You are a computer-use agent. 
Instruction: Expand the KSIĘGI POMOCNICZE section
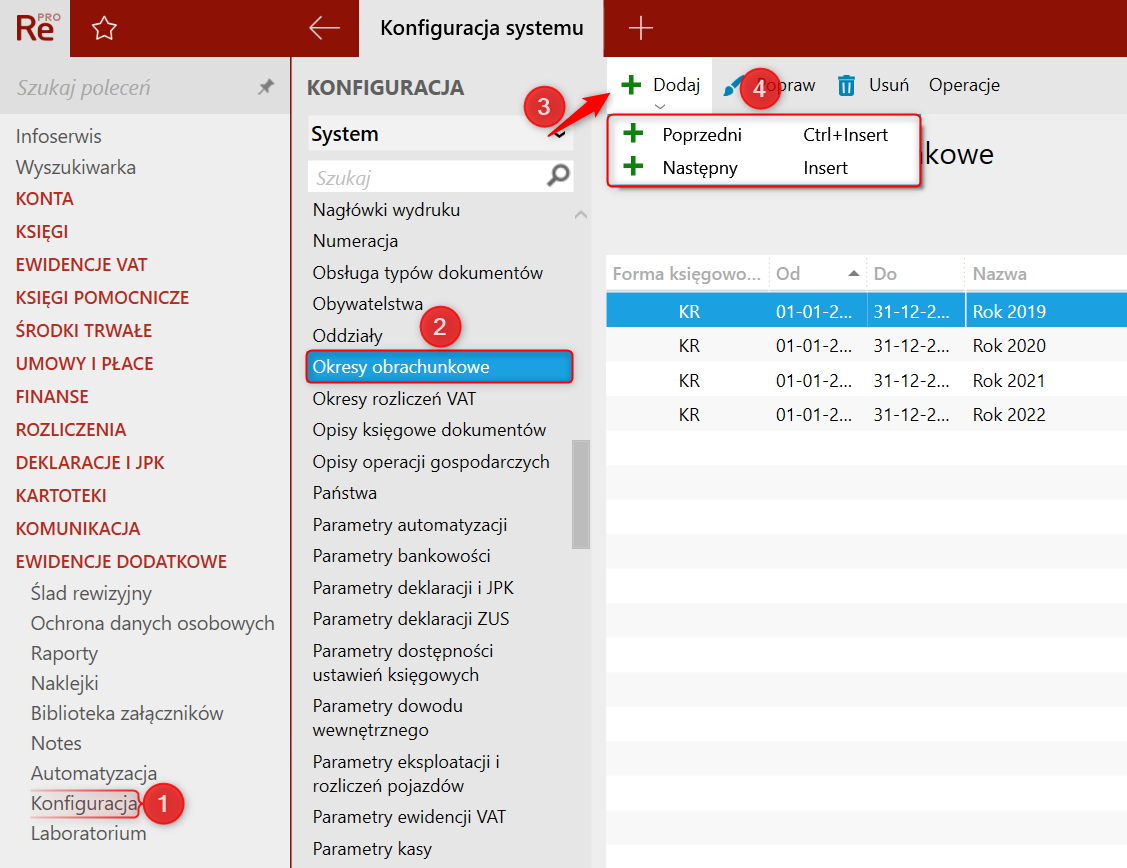pyautogui.click(x=102, y=297)
